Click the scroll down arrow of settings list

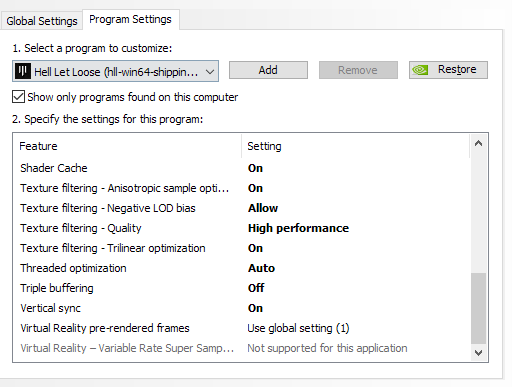479,353
